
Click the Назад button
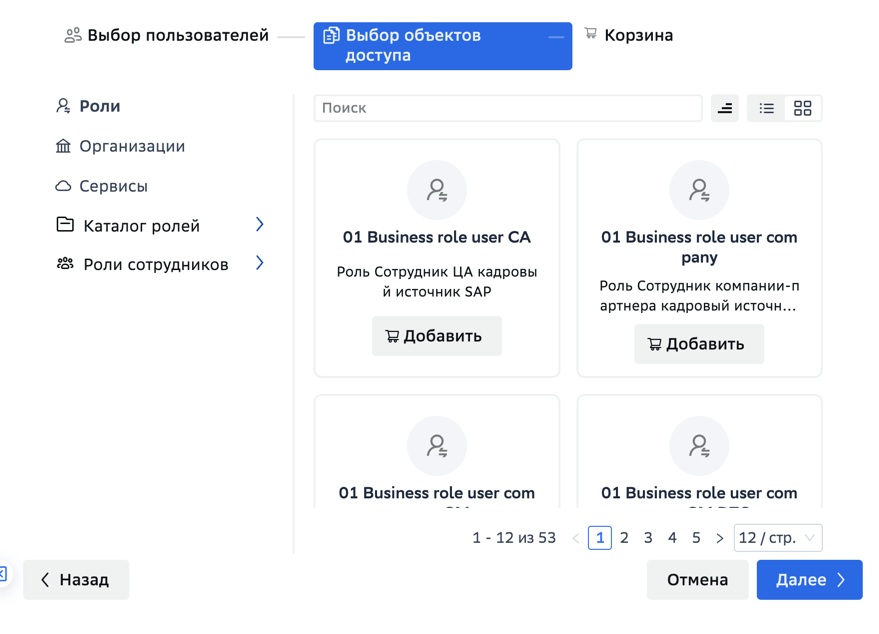[x=76, y=580]
